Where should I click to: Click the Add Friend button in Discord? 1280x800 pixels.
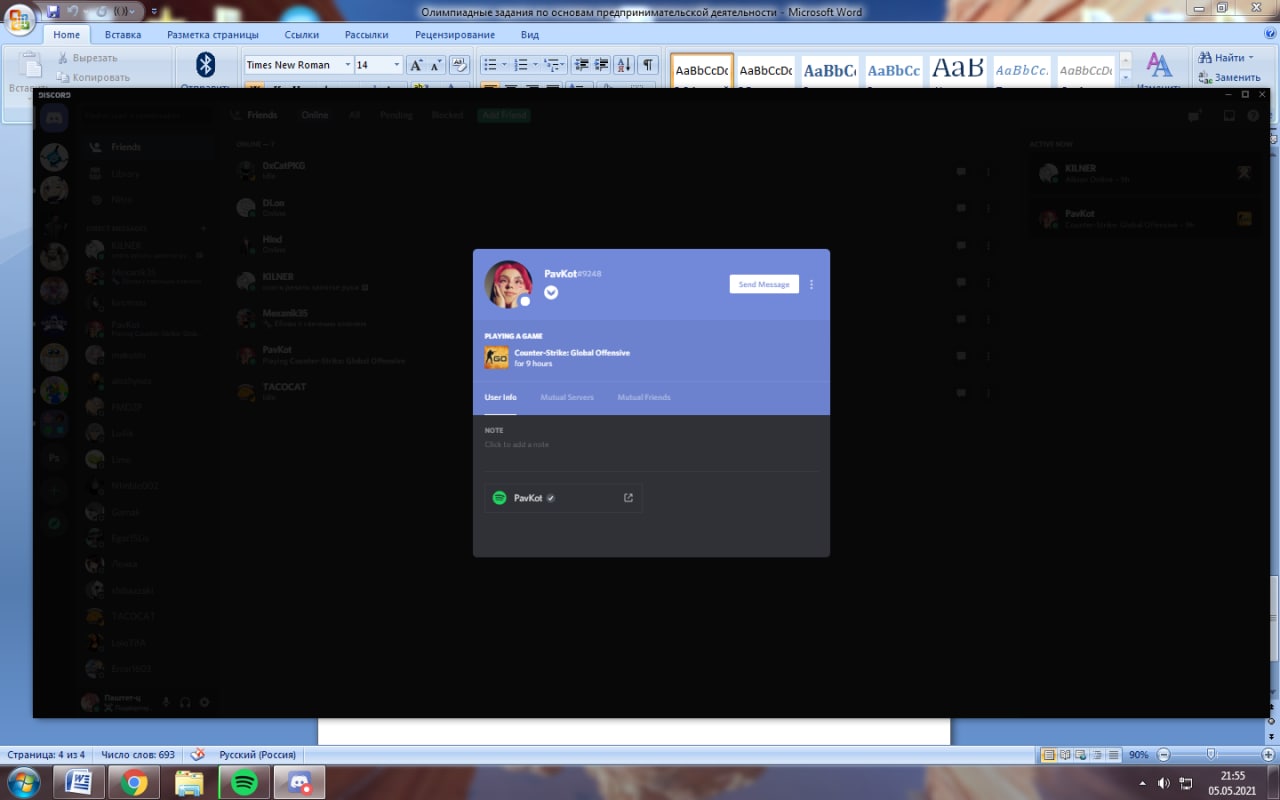[504, 115]
